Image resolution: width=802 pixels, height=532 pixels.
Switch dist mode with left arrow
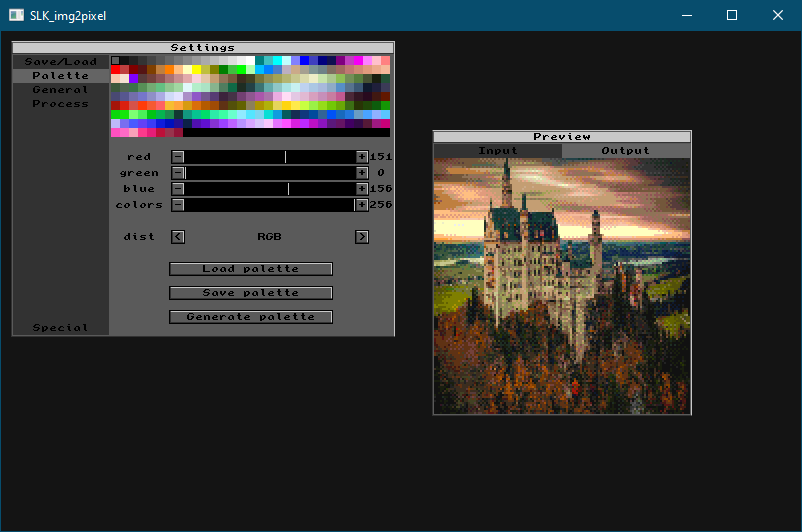(x=178, y=237)
